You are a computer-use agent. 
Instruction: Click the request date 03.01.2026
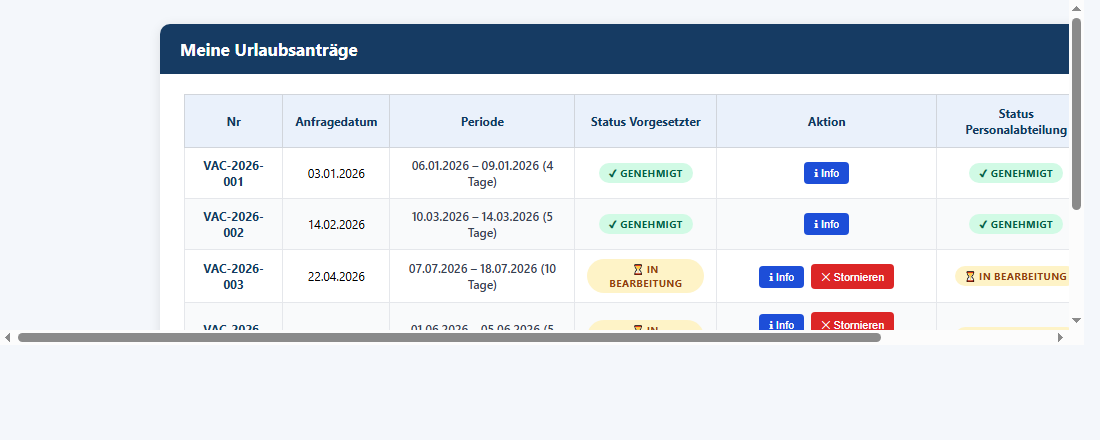click(336, 174)
